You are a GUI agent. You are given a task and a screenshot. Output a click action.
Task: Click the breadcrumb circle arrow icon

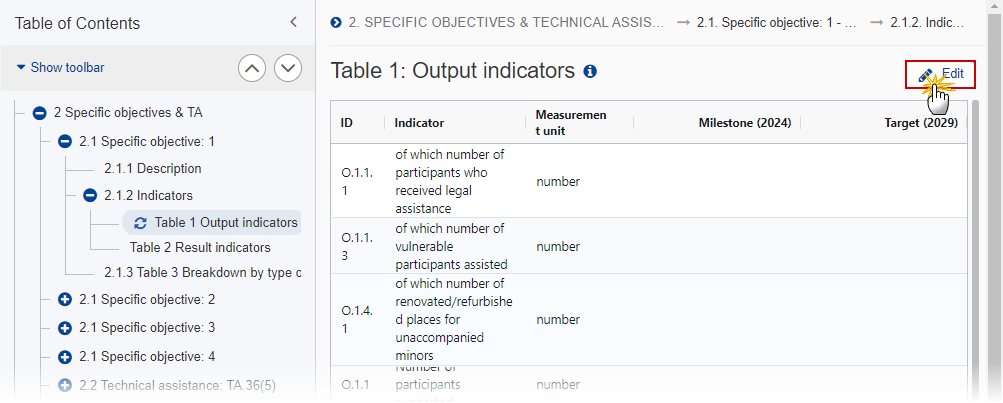[336, 23]
